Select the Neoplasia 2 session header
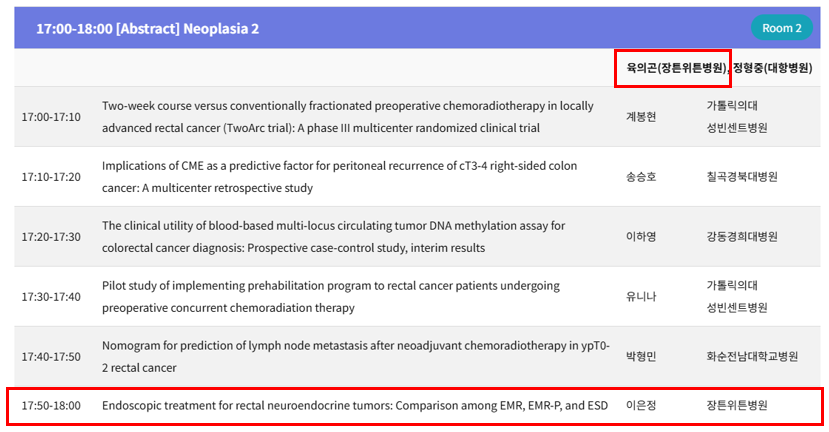 click(x=147, y=28)
